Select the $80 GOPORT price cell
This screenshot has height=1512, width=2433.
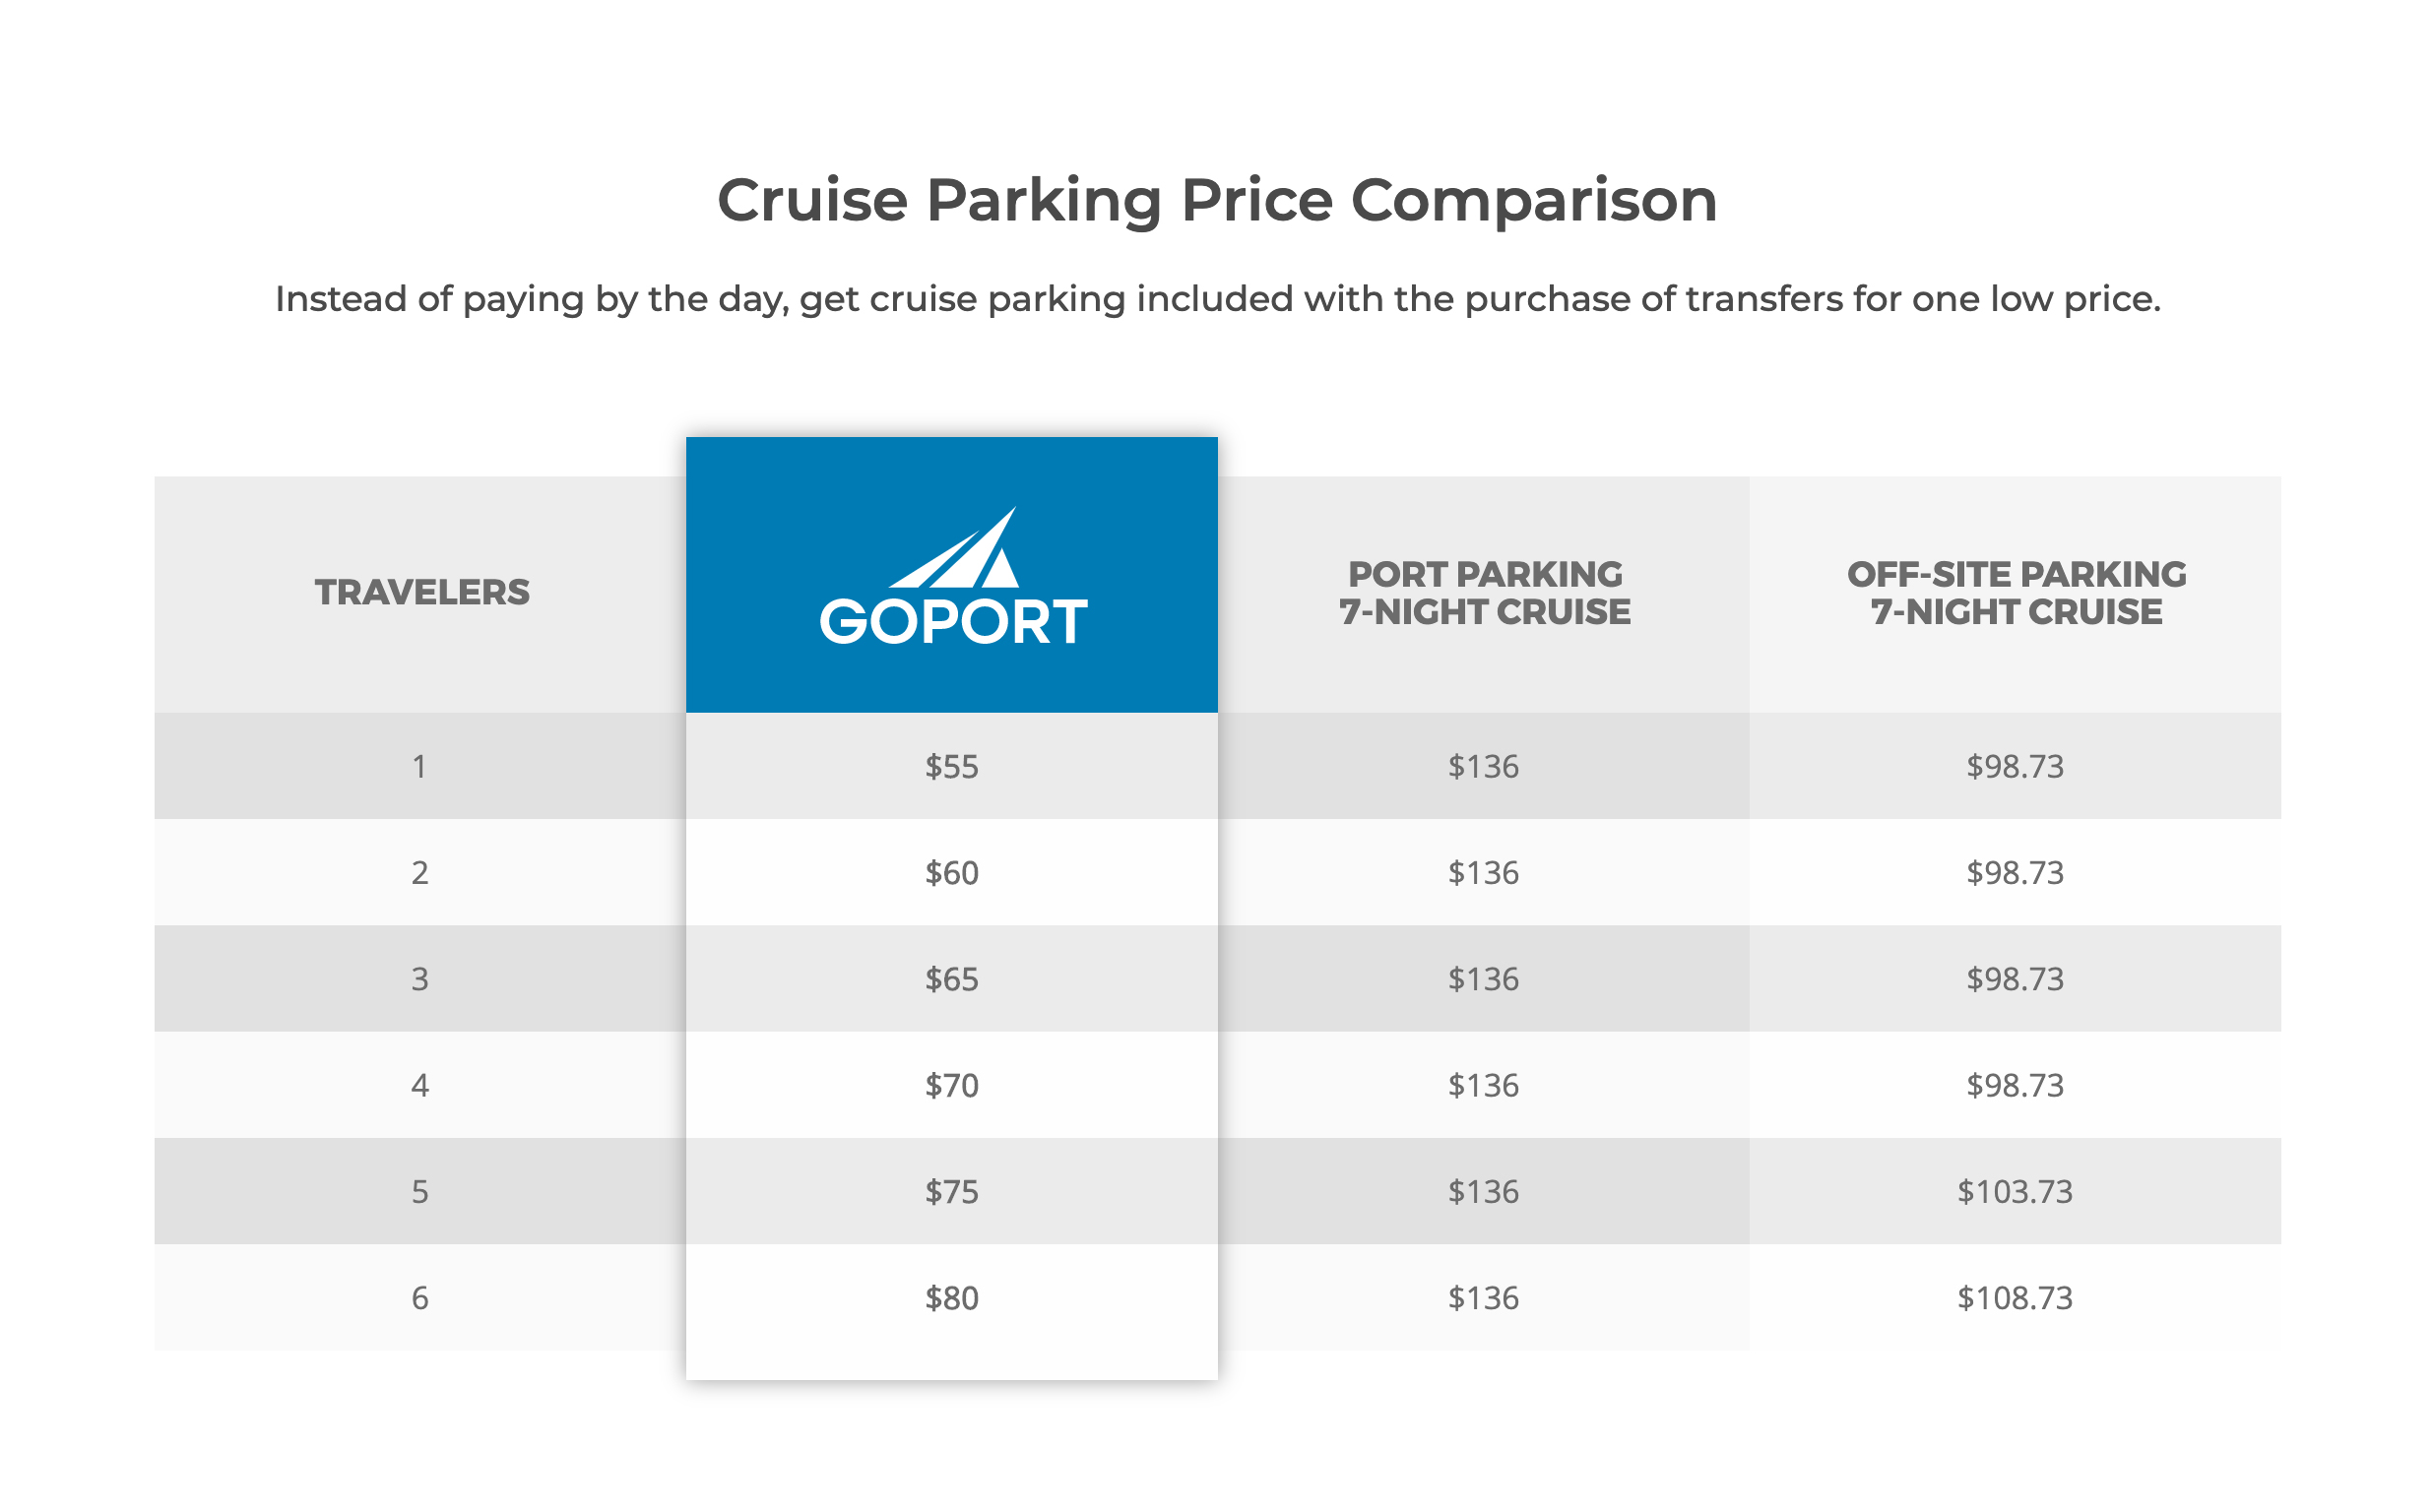pos(951,1297)
